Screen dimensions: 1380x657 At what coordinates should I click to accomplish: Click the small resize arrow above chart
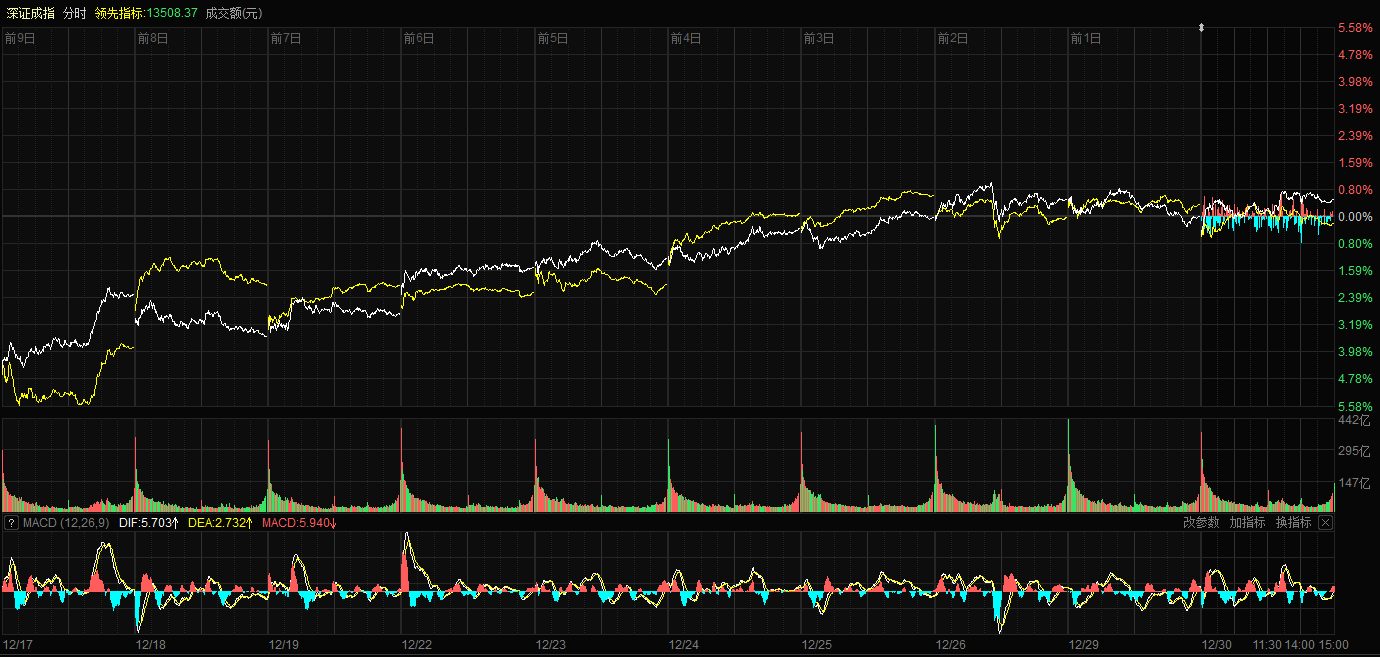1201,28
